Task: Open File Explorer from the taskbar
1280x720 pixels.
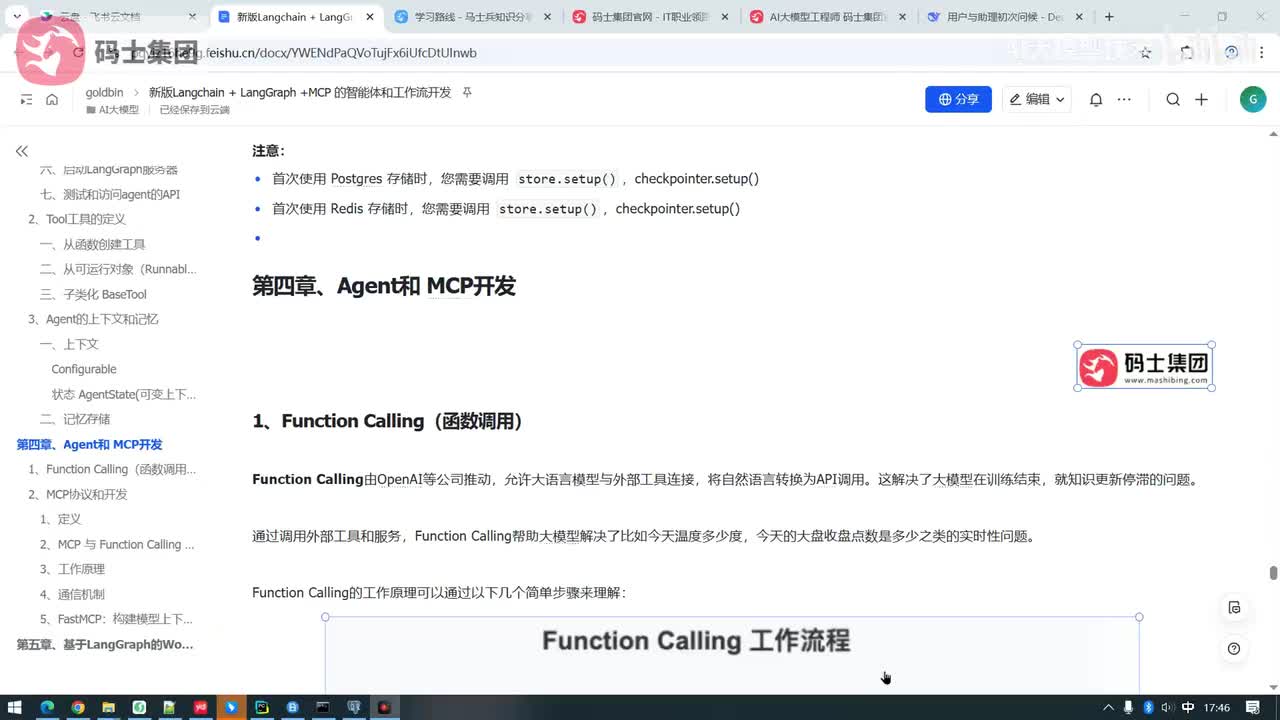Action: coord(109,707)
